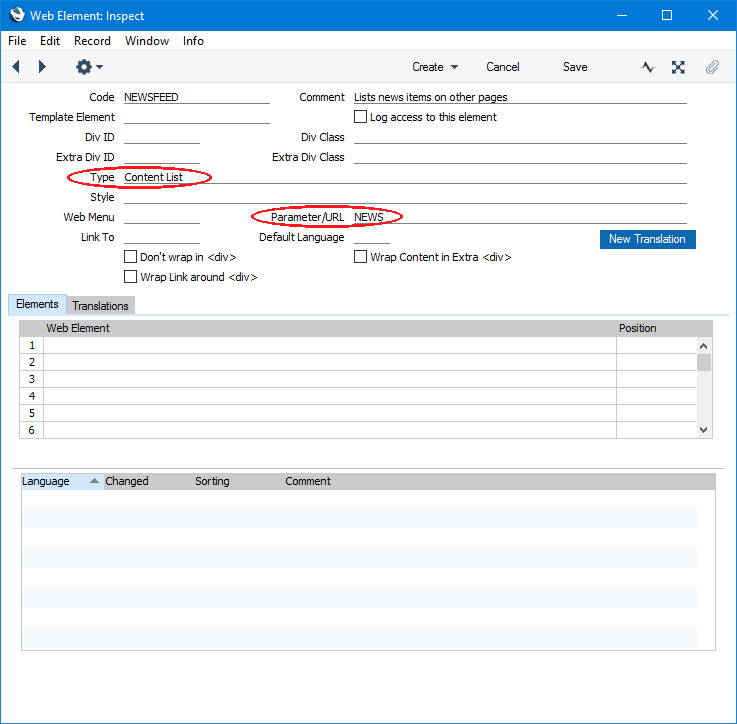
Task: Close the Web Element window
Action: 713,16
